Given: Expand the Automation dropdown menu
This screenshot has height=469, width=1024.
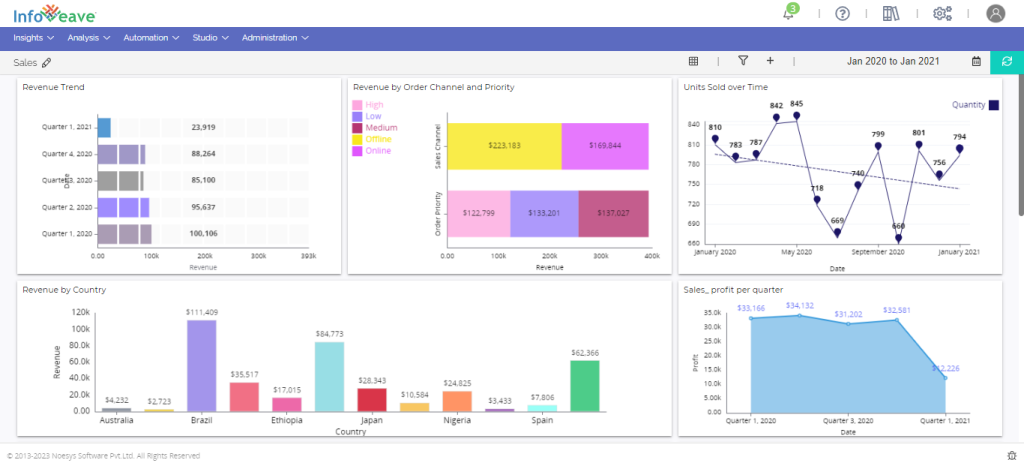Looking at the screenshot, I should pos(151,38).
